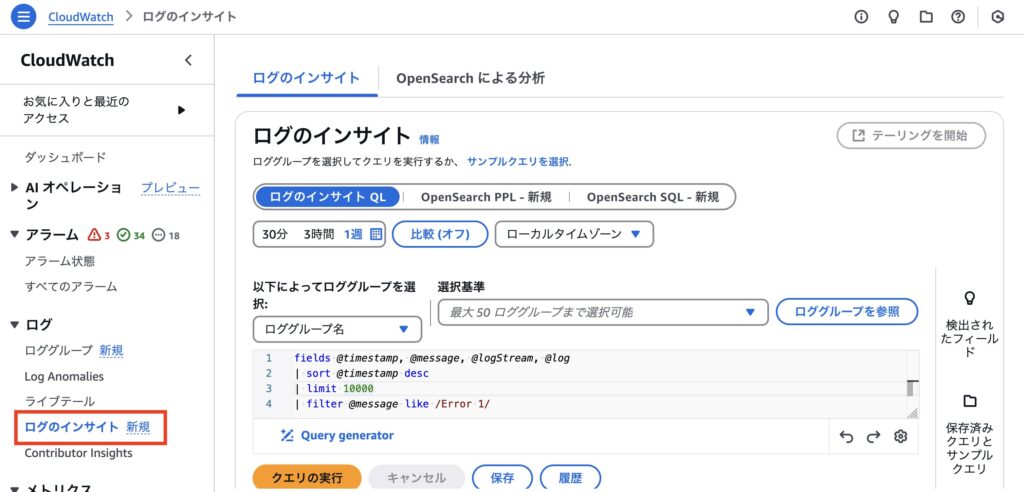Open すべてのアラーム in the sidebar
The image size is (1024, 492).
(x=71, y=286)
